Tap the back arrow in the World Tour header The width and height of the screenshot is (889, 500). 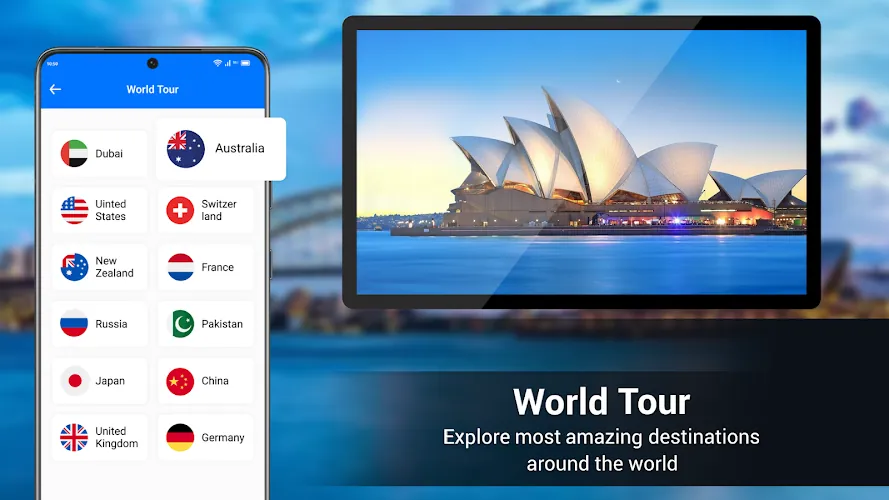pos(55,89)
